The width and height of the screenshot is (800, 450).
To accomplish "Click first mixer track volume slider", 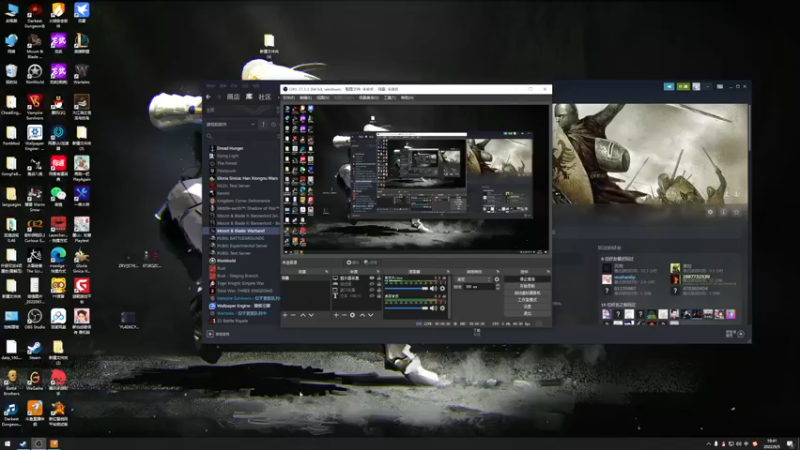I will [406, 289].
